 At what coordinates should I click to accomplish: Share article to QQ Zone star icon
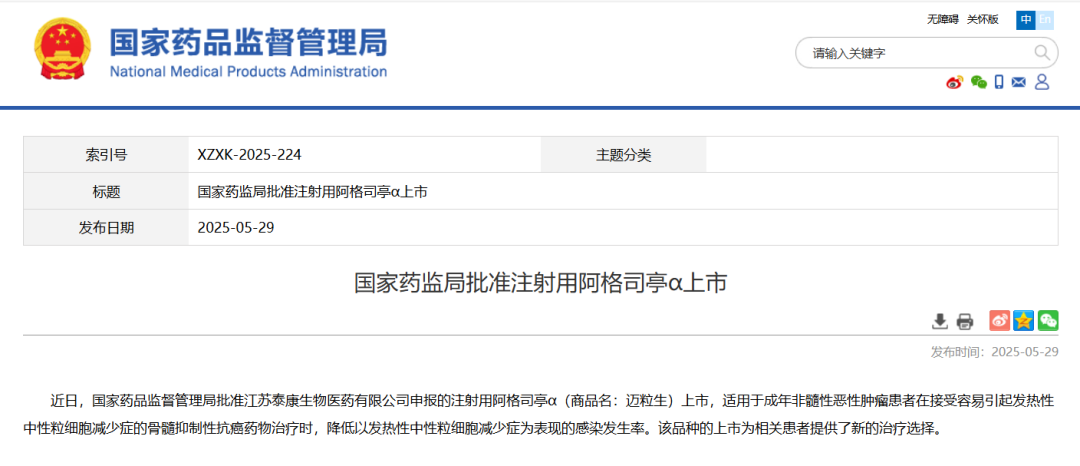click(x=1024, y=320)
